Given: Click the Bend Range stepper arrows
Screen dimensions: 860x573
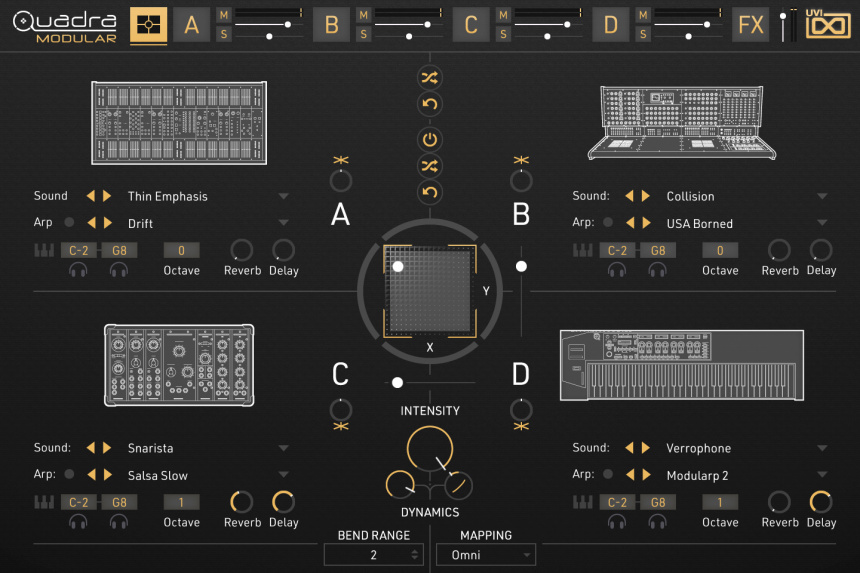Looking at the screenshot, I should [x=415, y=555].
